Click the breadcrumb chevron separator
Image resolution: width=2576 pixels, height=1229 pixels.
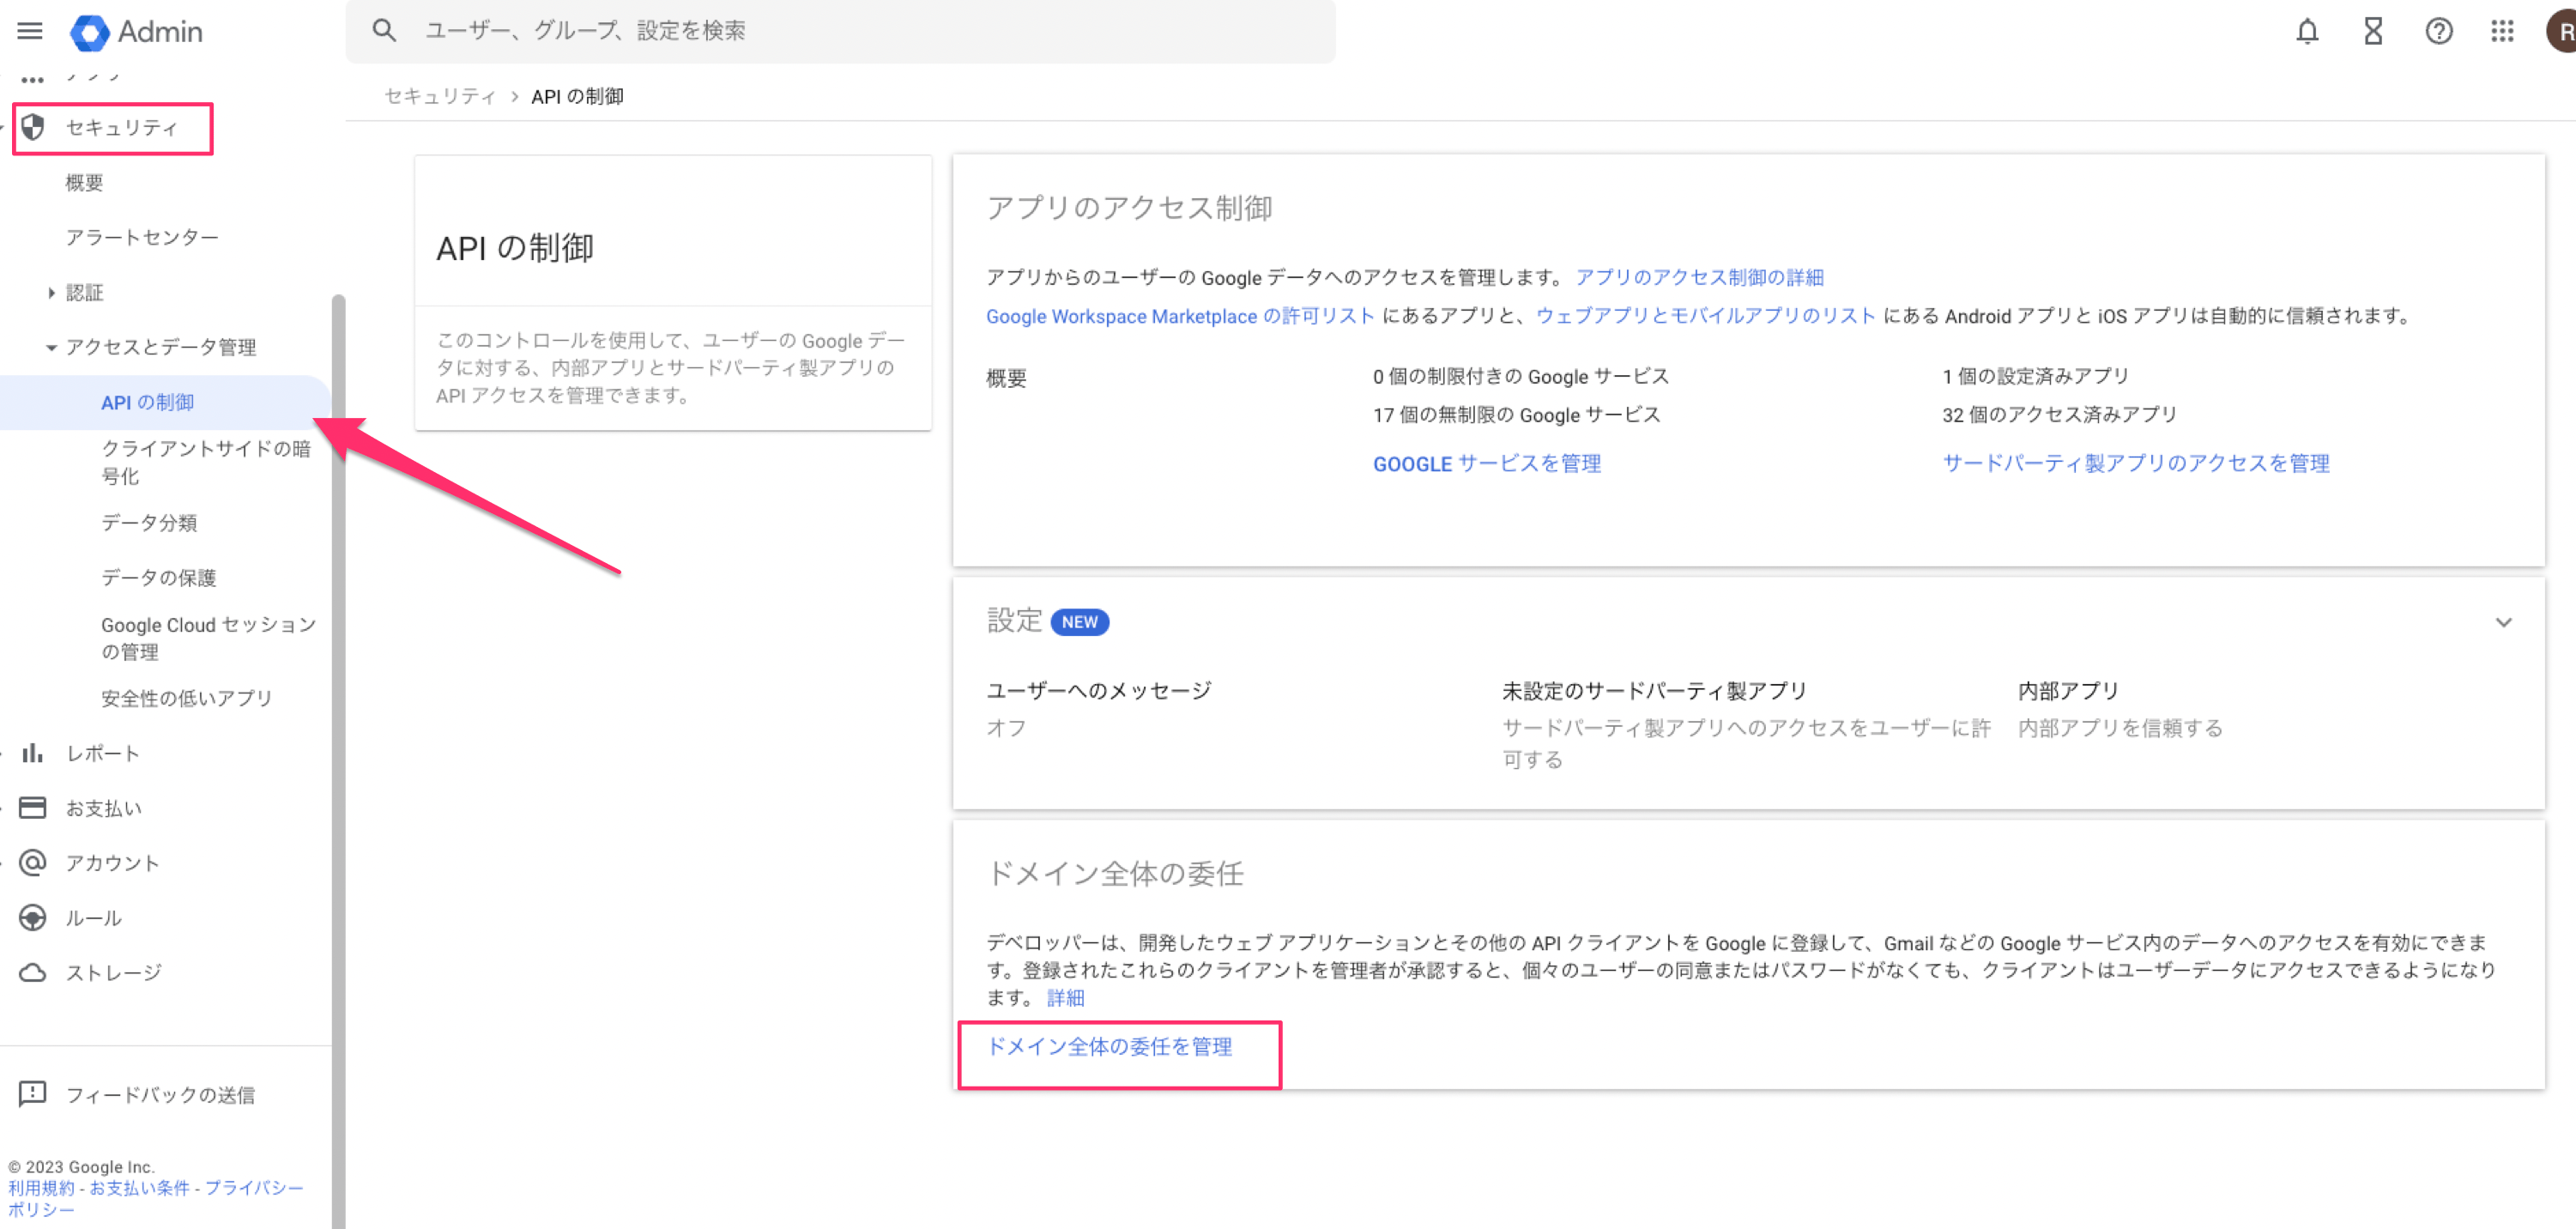pyautogui.click(x=514, y=97)
